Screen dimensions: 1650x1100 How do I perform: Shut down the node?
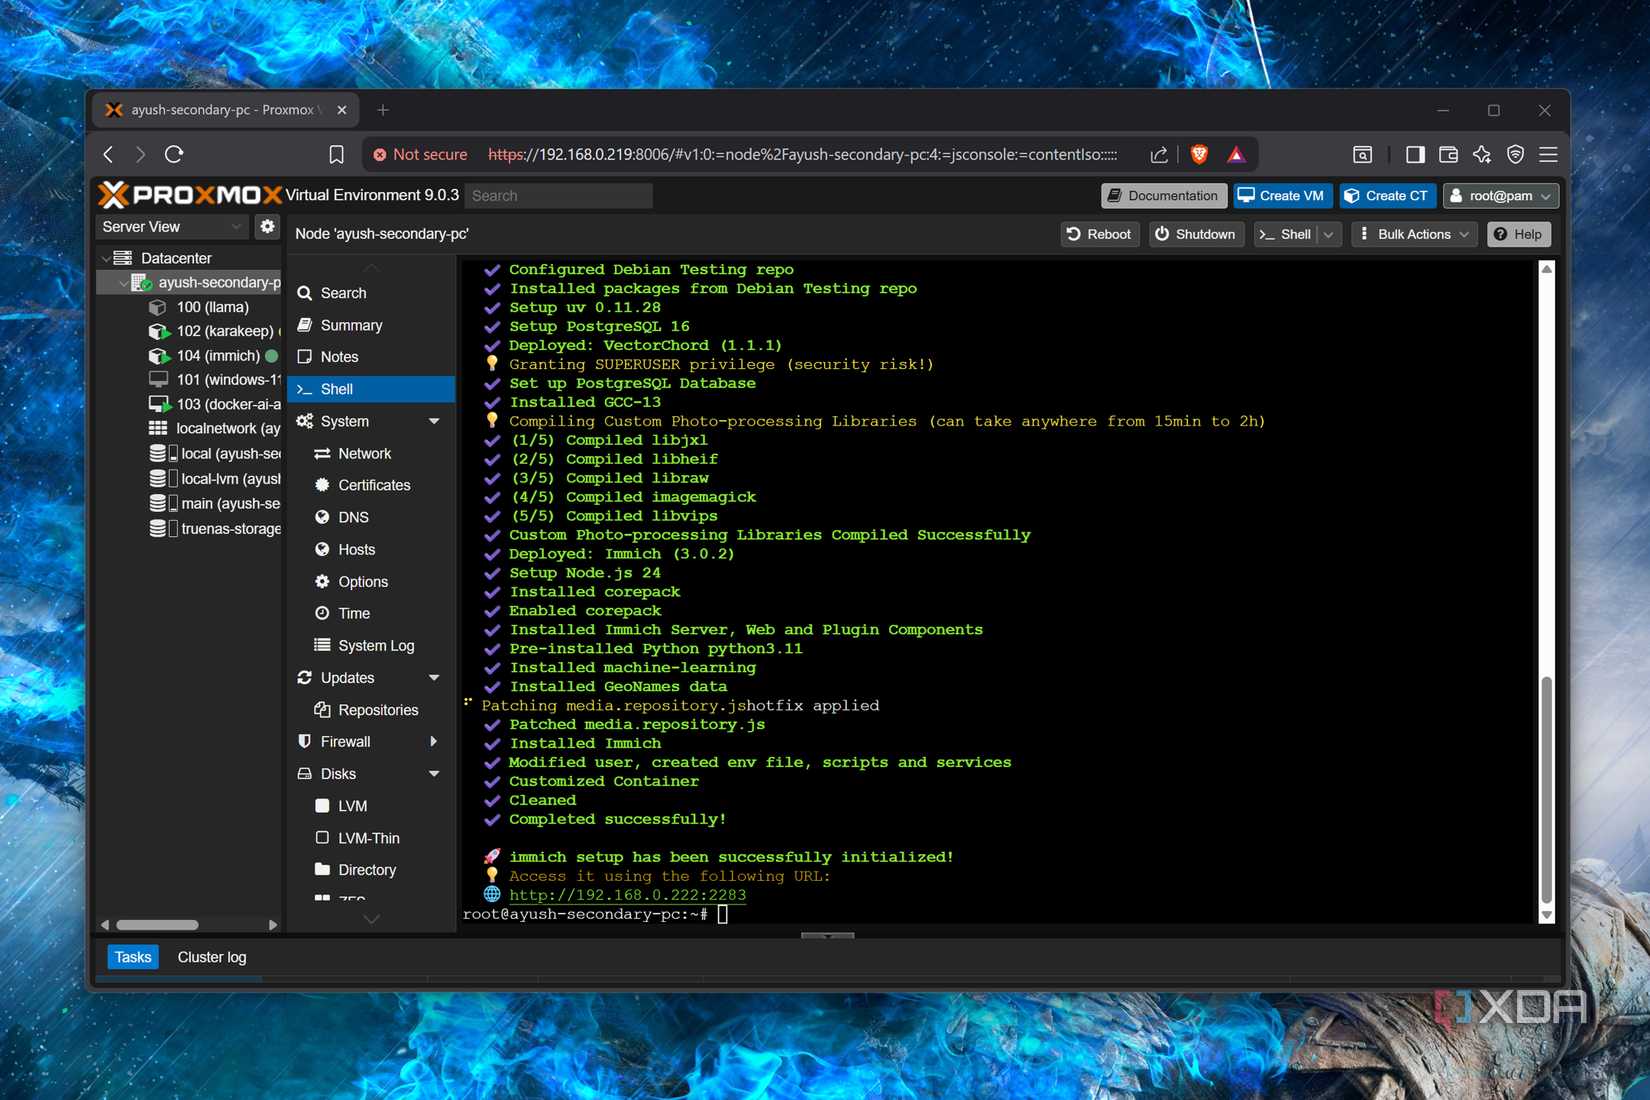click(1196, 234)
